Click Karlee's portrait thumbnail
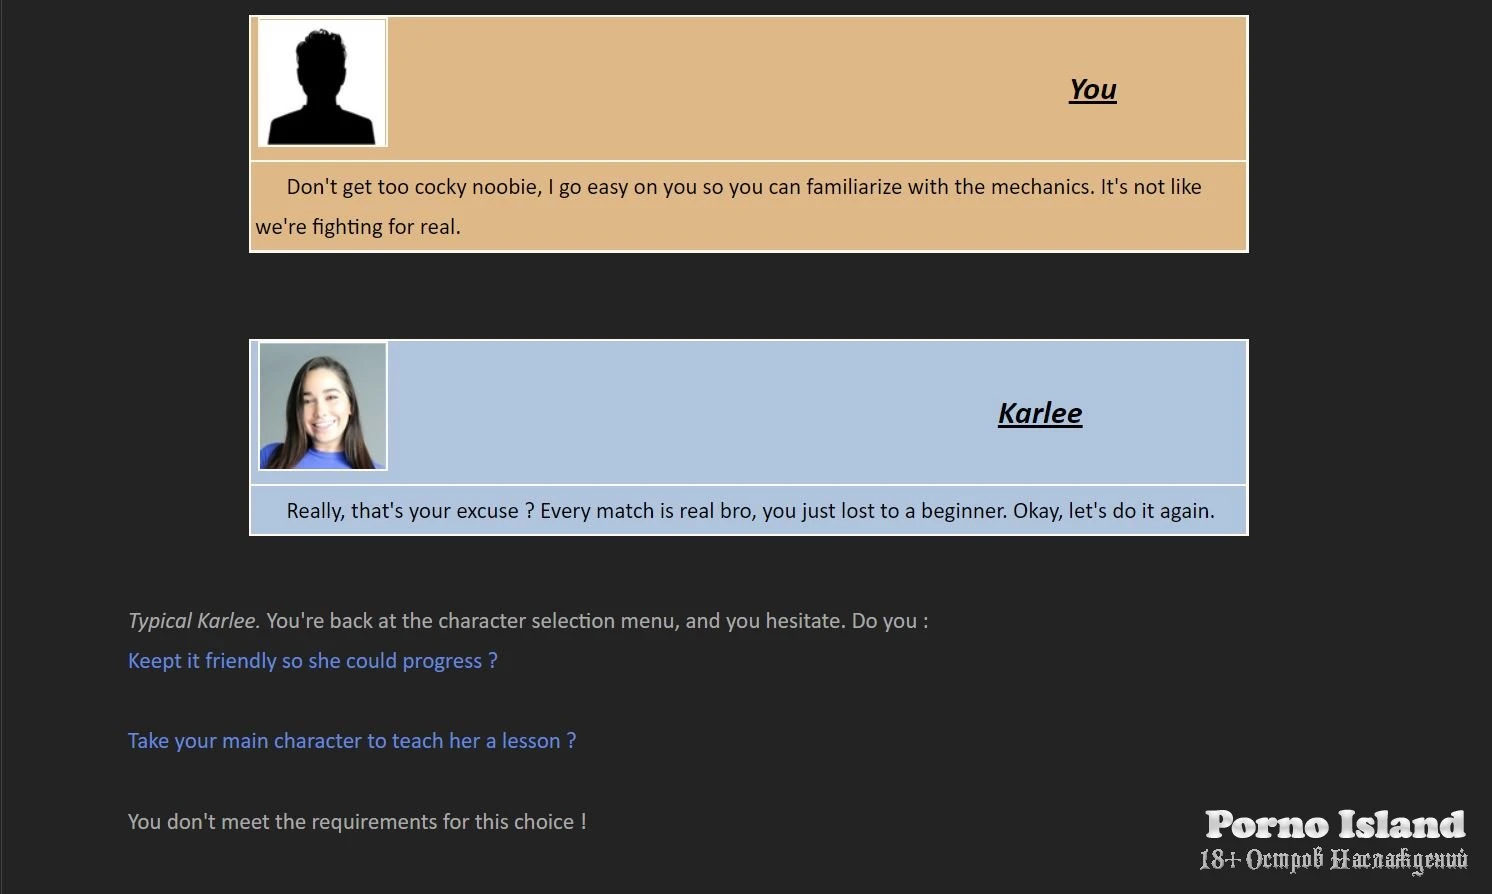Screen dimensions: 1492x894 (x=322, y=406)
